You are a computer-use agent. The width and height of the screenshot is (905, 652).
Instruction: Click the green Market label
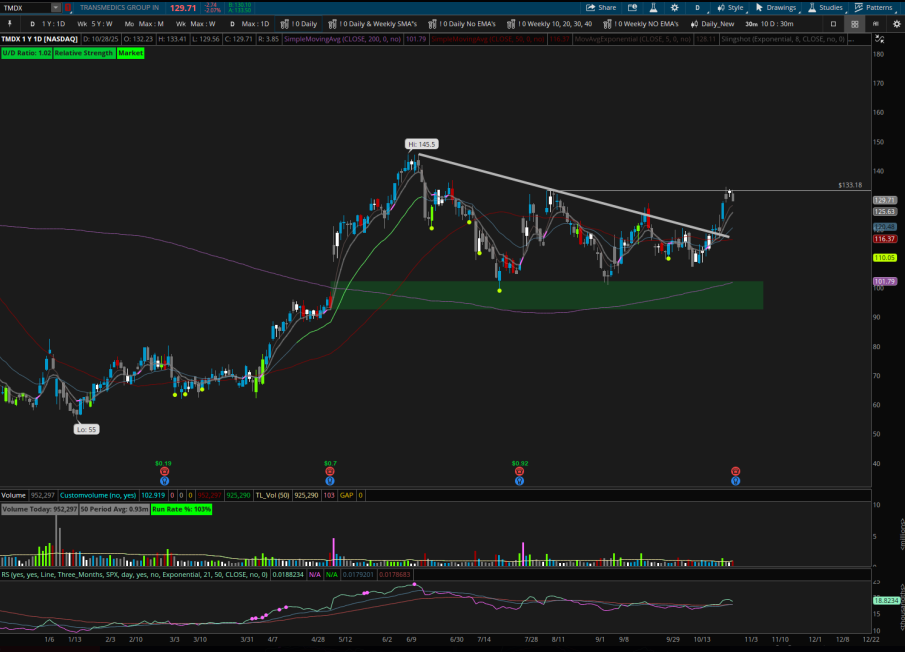click(x=130, y=53)
